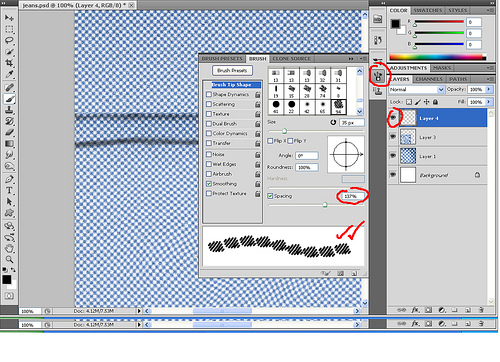500x362 pixels.
Task: Open the Mini Bridge dock icon
Action: (377, 19)
